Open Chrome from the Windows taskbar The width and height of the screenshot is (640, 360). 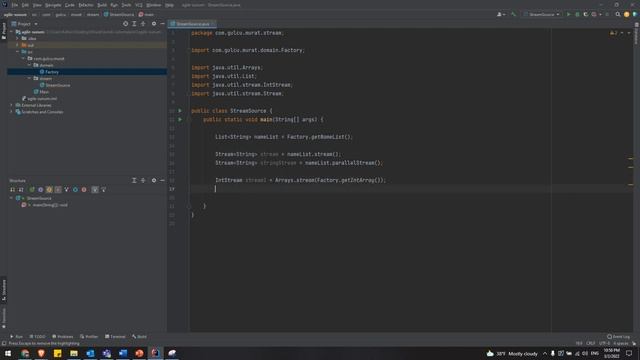25,353
